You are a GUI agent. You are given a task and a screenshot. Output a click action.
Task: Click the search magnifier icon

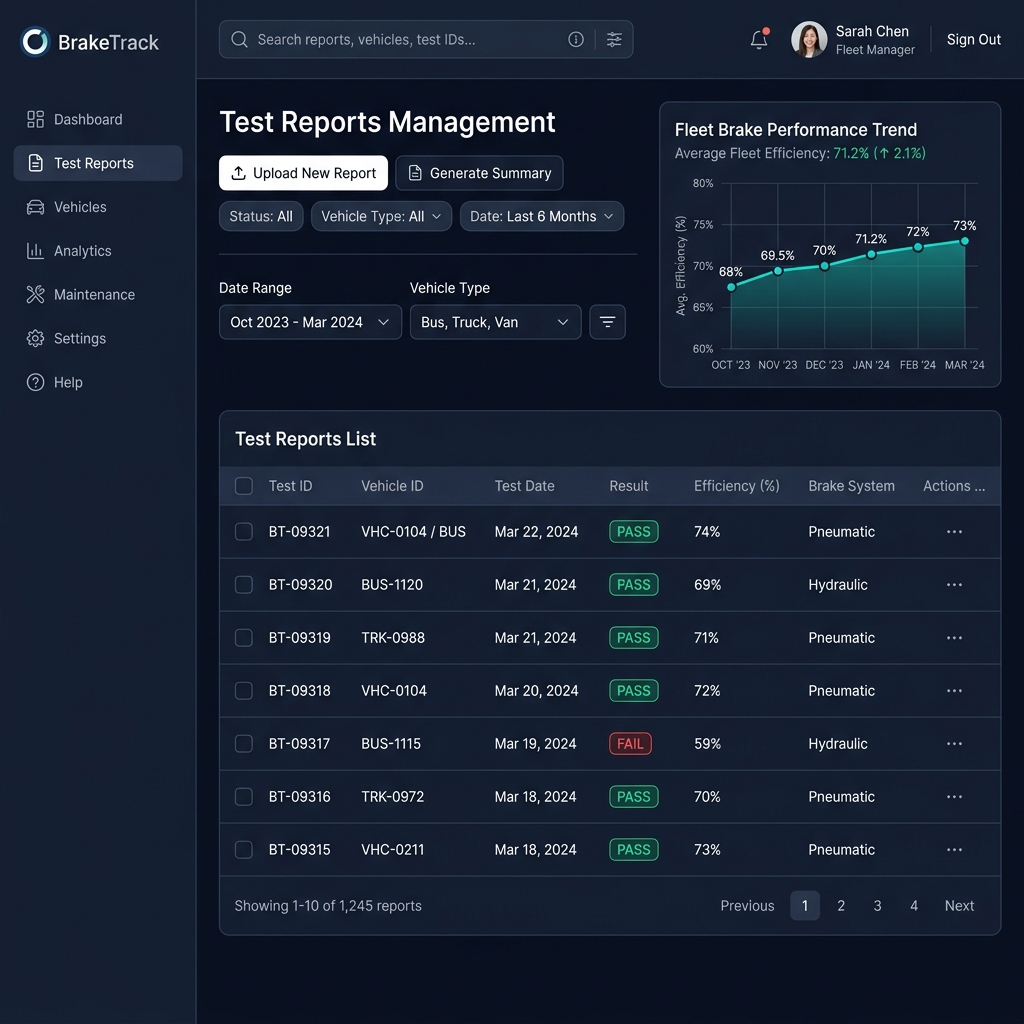(x=239, y=39)
